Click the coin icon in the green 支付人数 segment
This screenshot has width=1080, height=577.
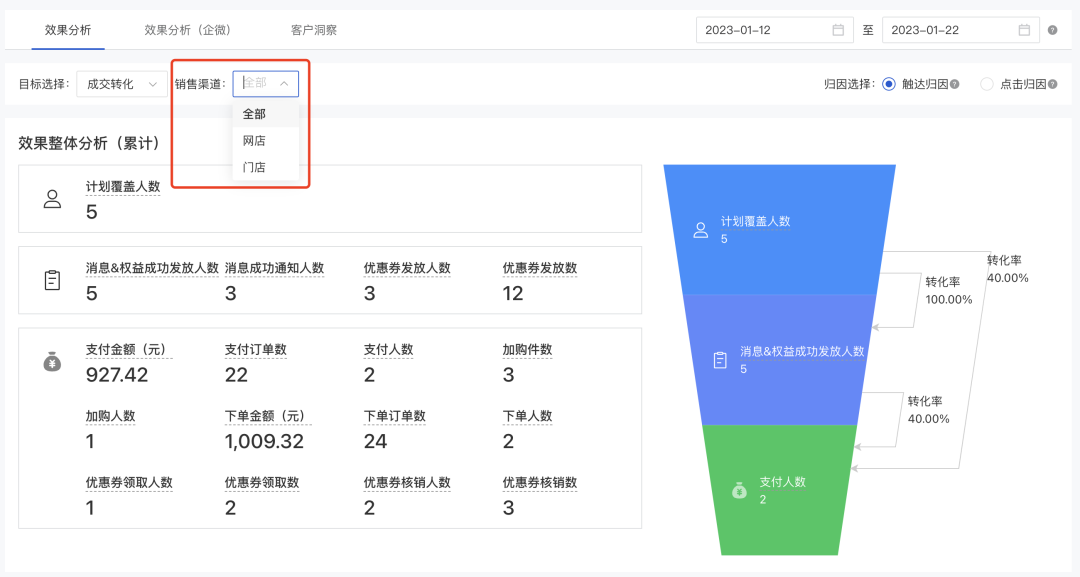click(739, 490)
